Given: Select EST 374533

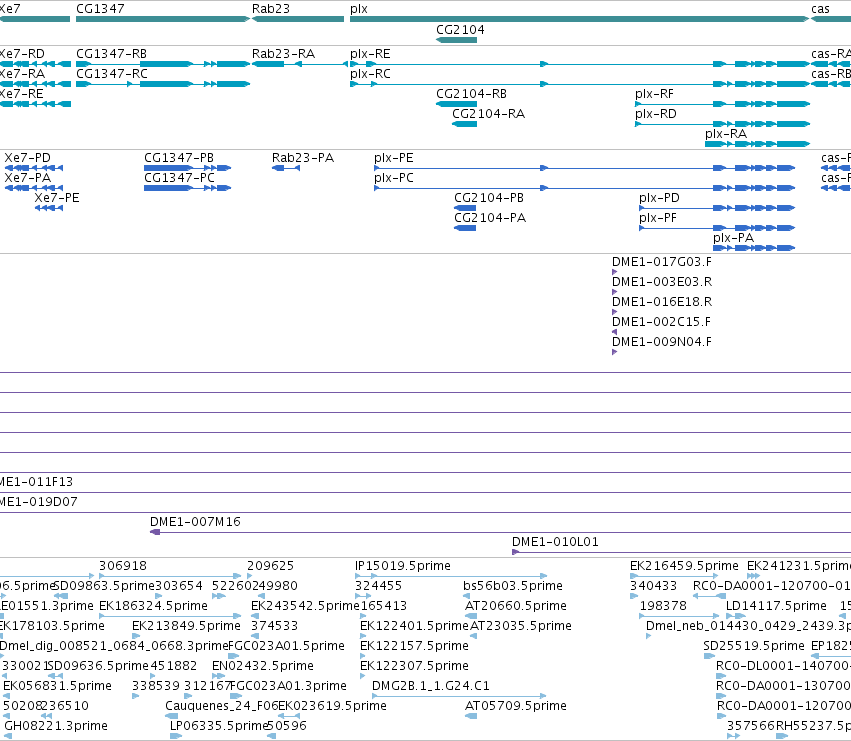Looking at the screenshot, I should pyautogui.click(x=275, y=626).
